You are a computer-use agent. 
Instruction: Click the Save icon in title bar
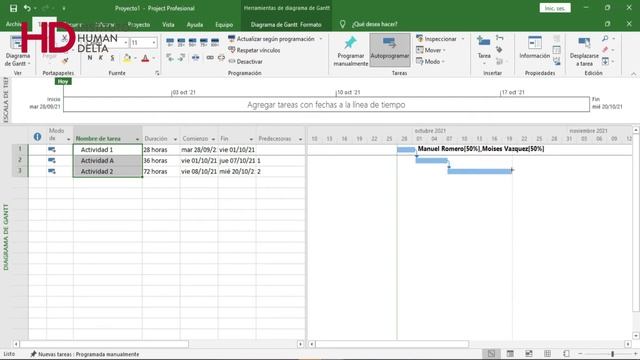(x=13, y=8)
